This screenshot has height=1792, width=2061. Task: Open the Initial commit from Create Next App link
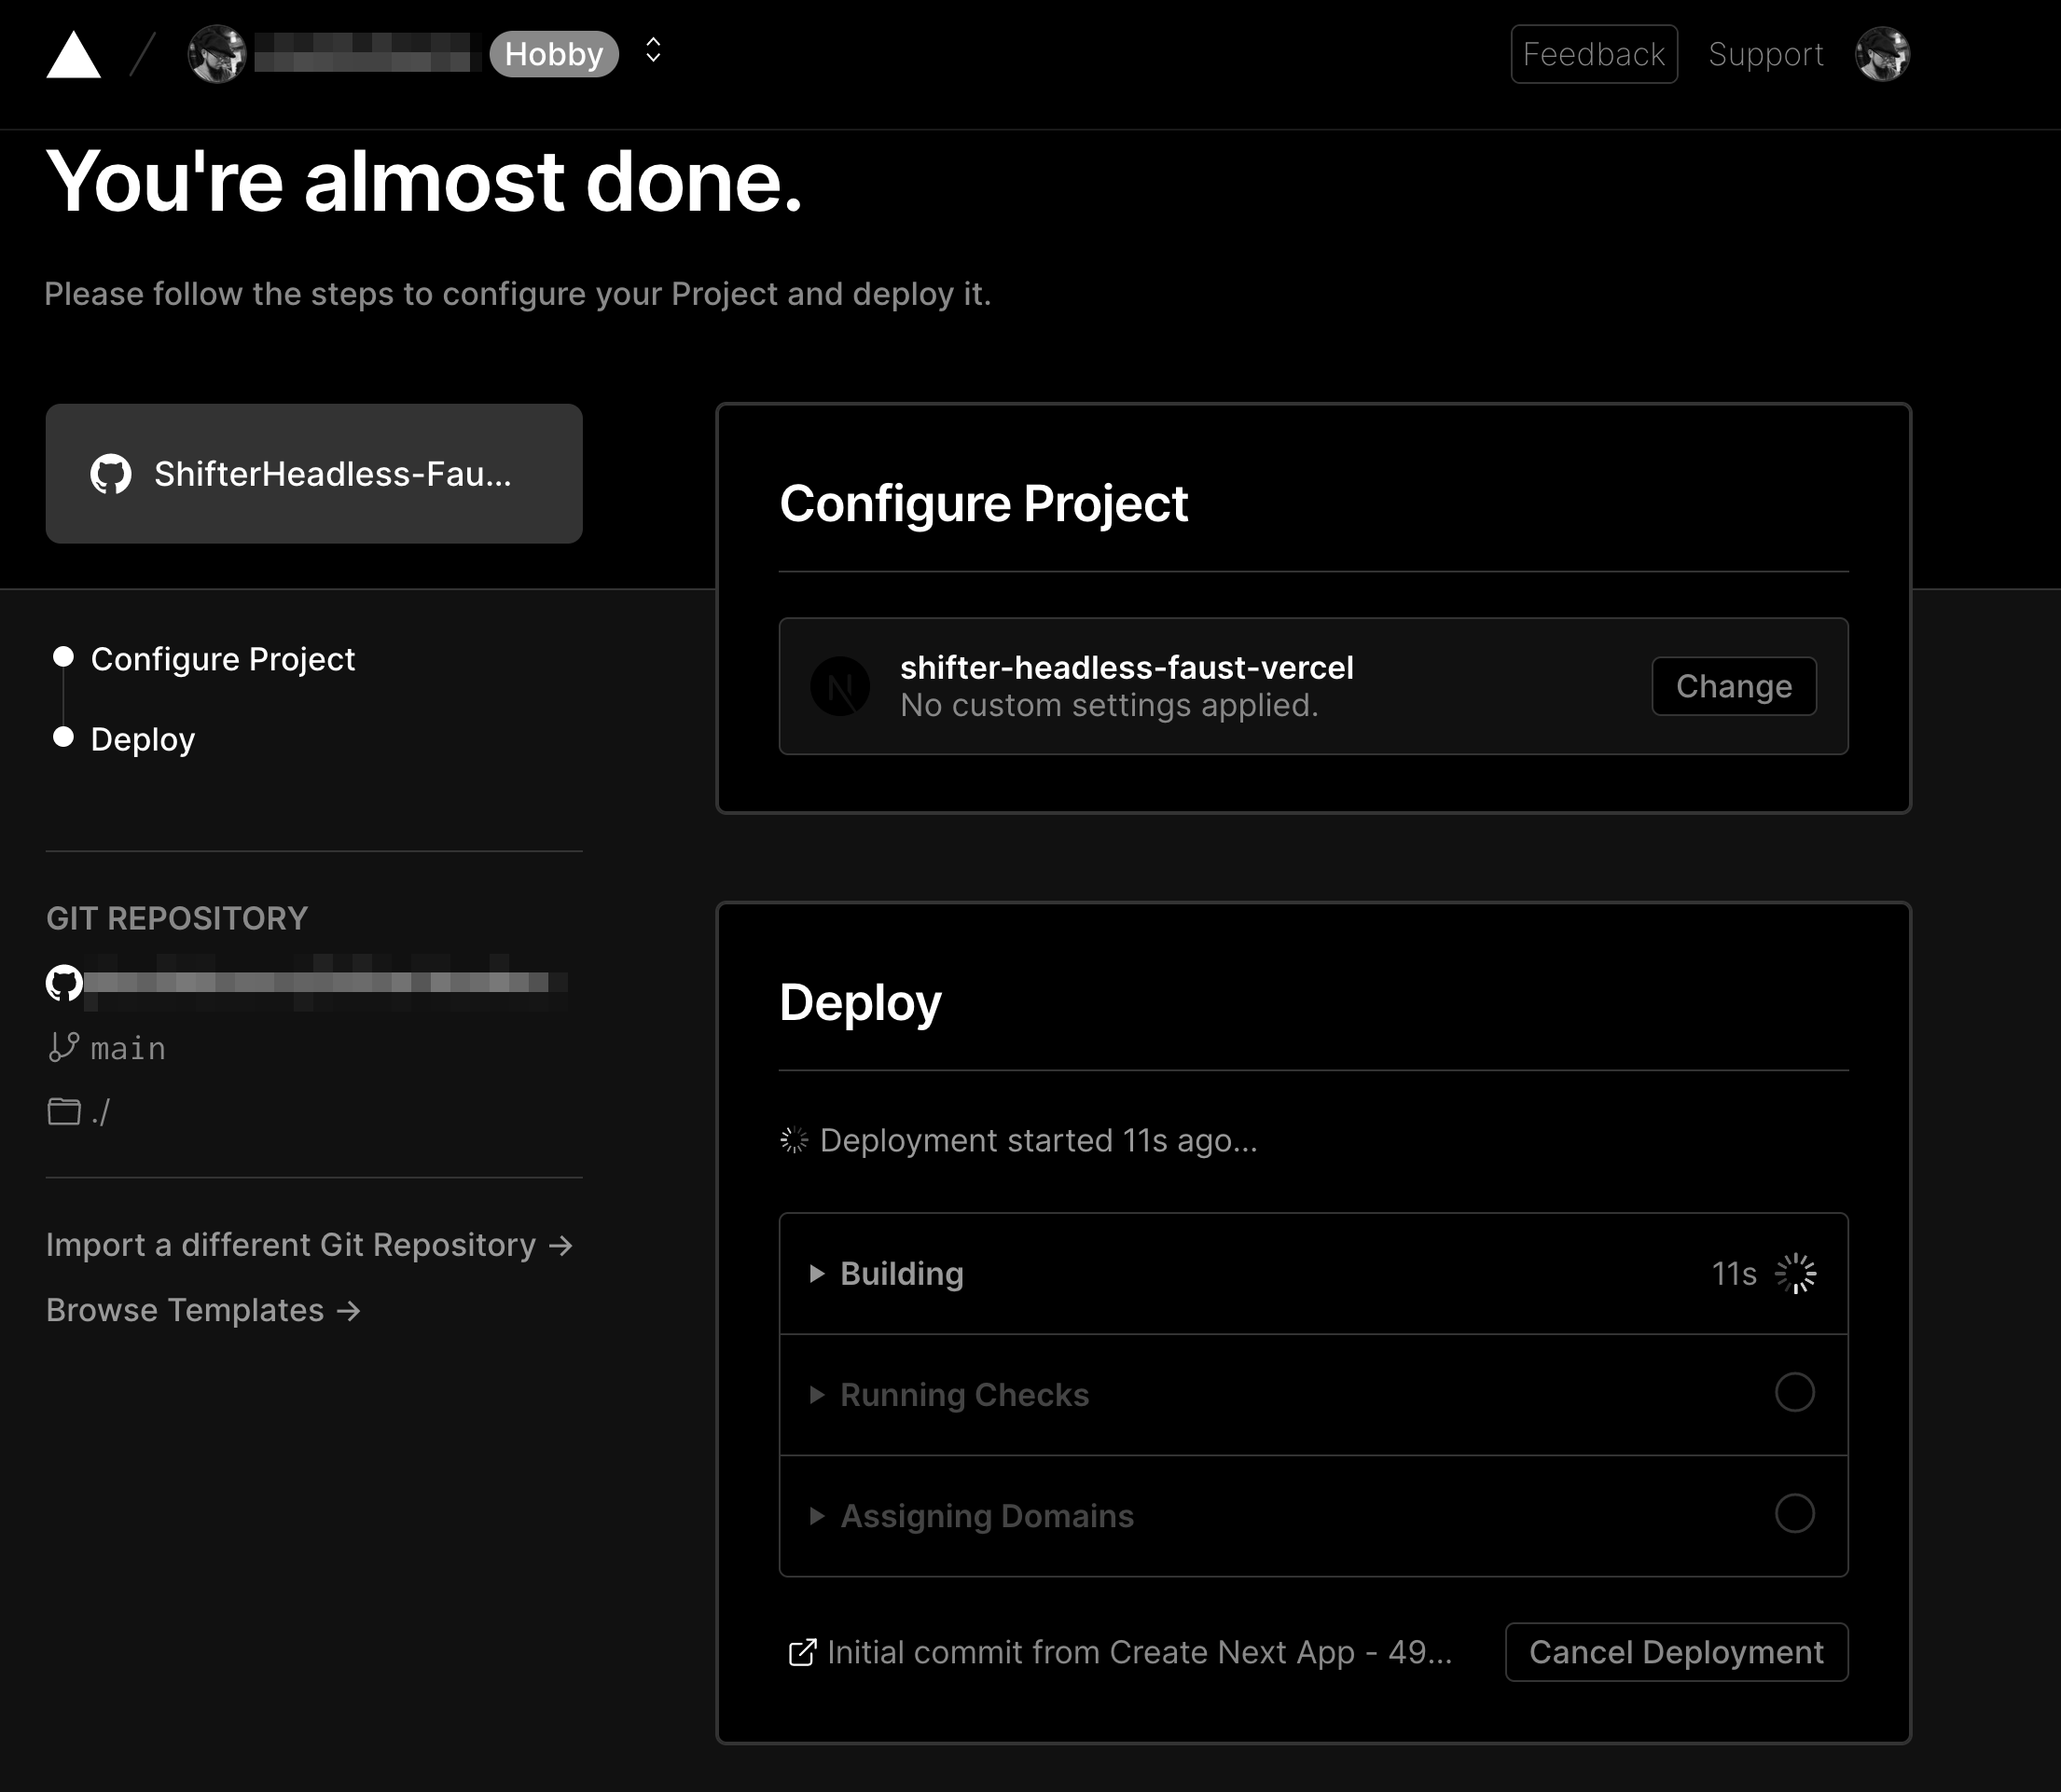click(x=1139, y=1652)
